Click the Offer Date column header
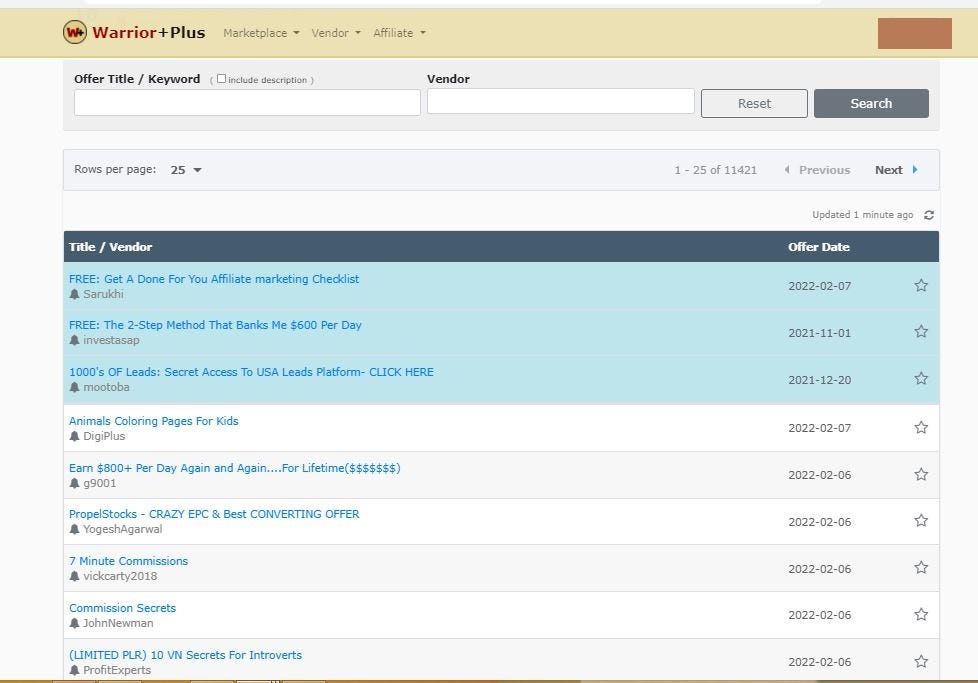This screenshot has width=978, height=683. (818, 247)
